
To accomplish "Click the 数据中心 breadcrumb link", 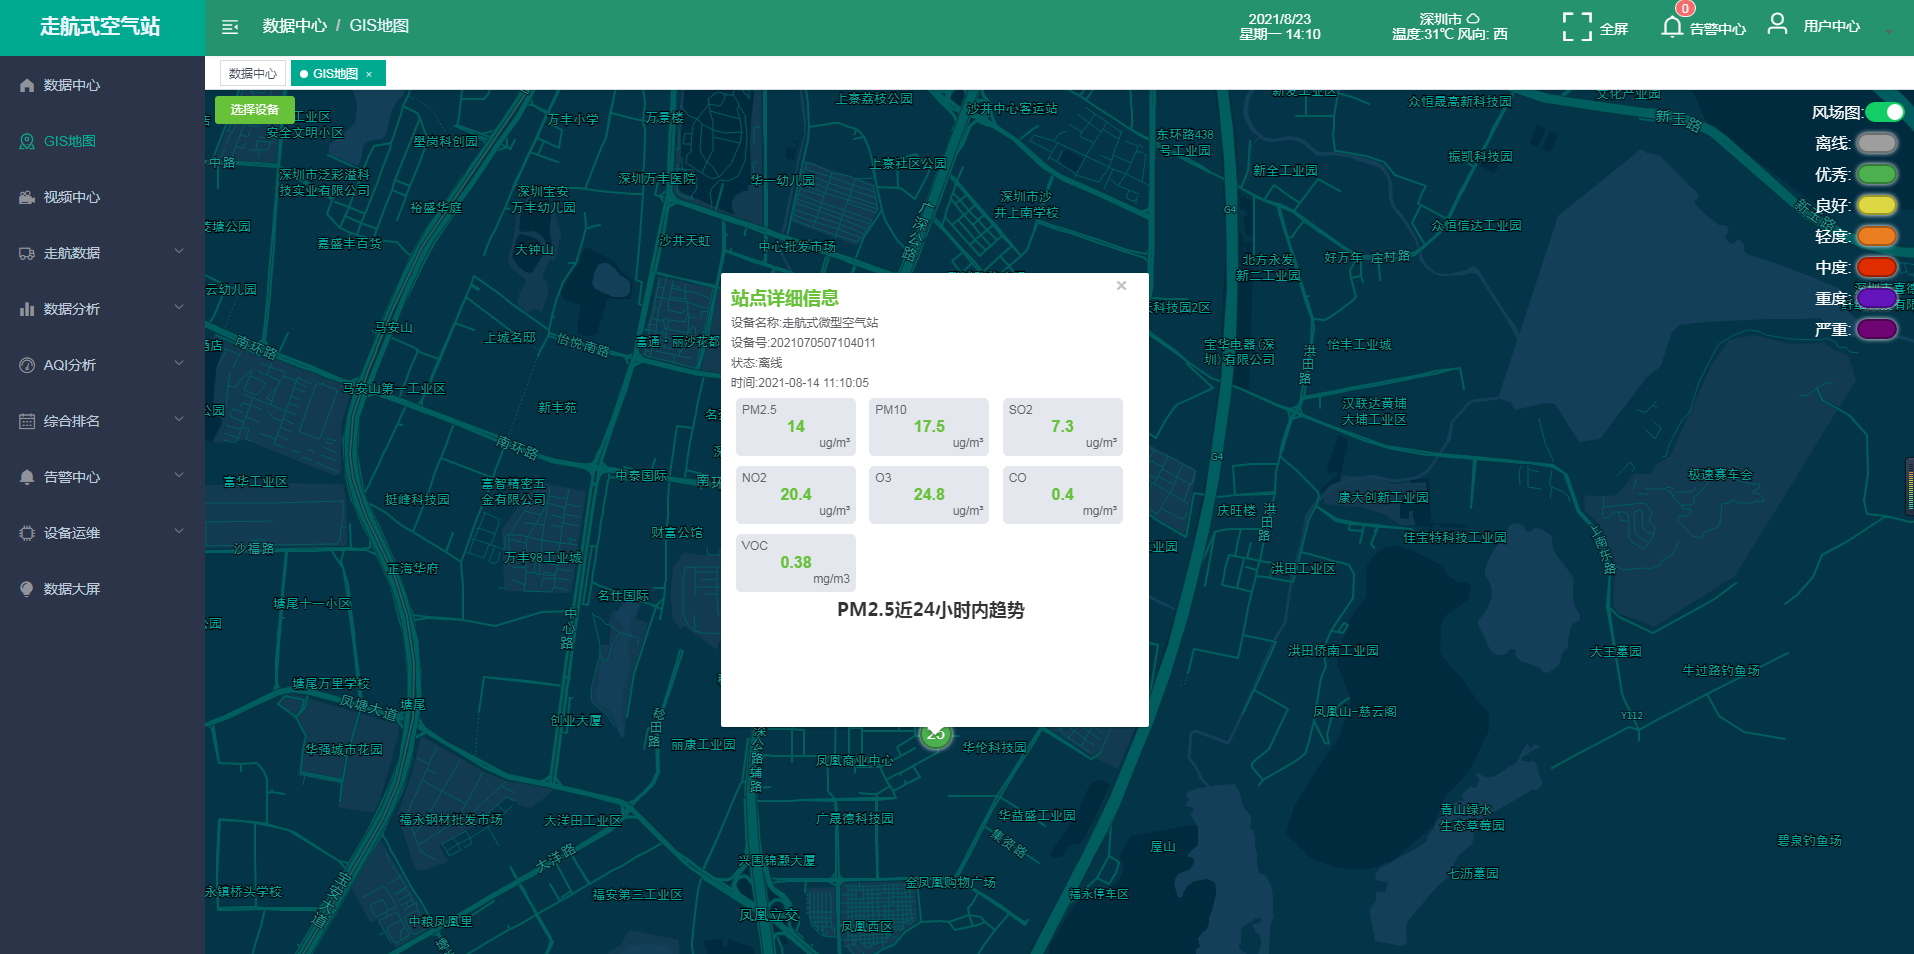I will 295,26.
